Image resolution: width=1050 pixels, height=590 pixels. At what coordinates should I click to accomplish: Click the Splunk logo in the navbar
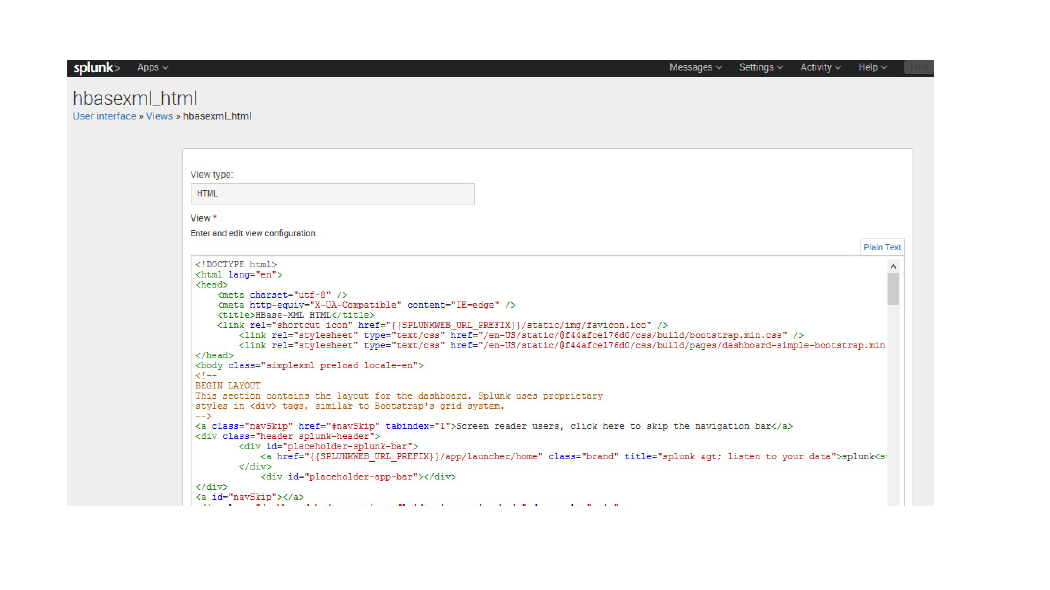tap(95, 68)
